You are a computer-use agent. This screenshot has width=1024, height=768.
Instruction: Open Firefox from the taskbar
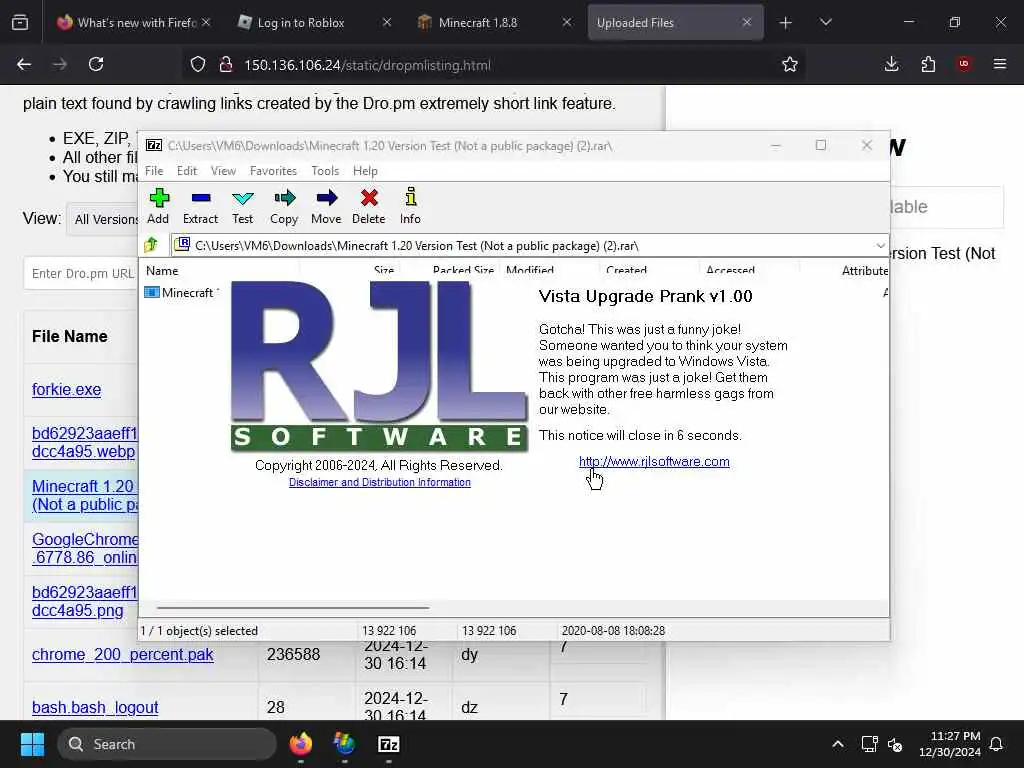click(x=301, y=744)
